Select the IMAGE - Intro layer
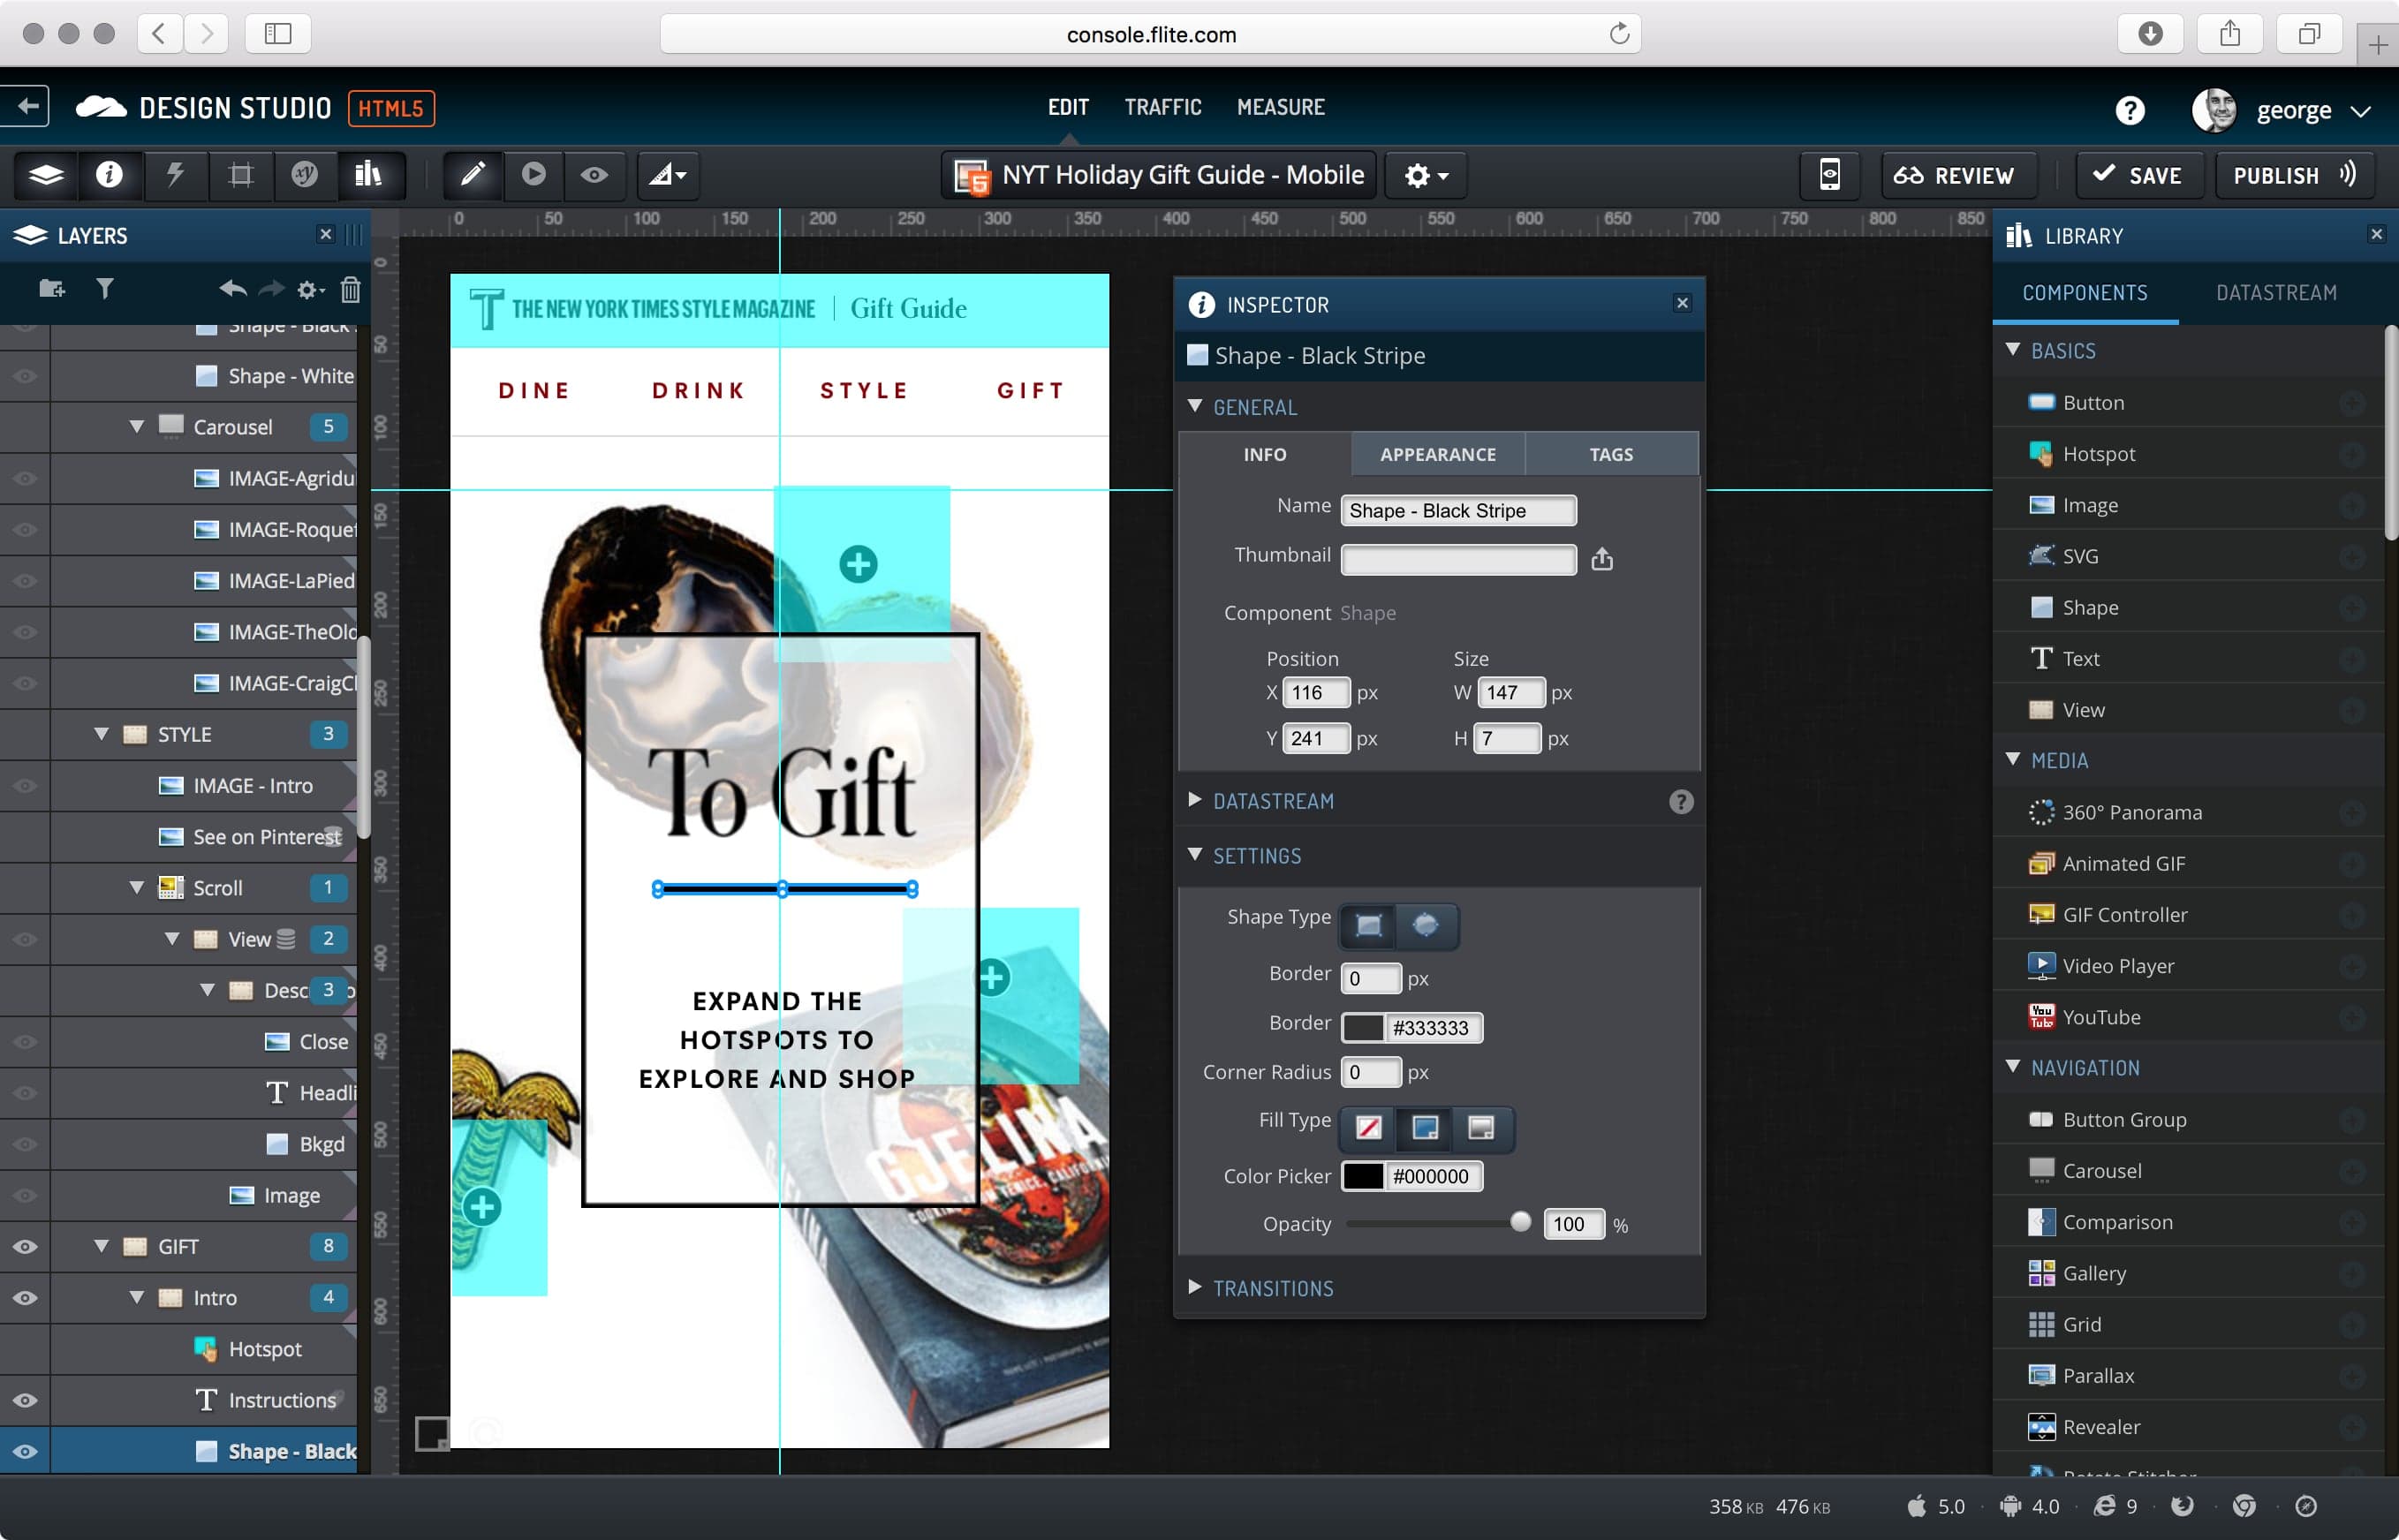 point(203,786)
